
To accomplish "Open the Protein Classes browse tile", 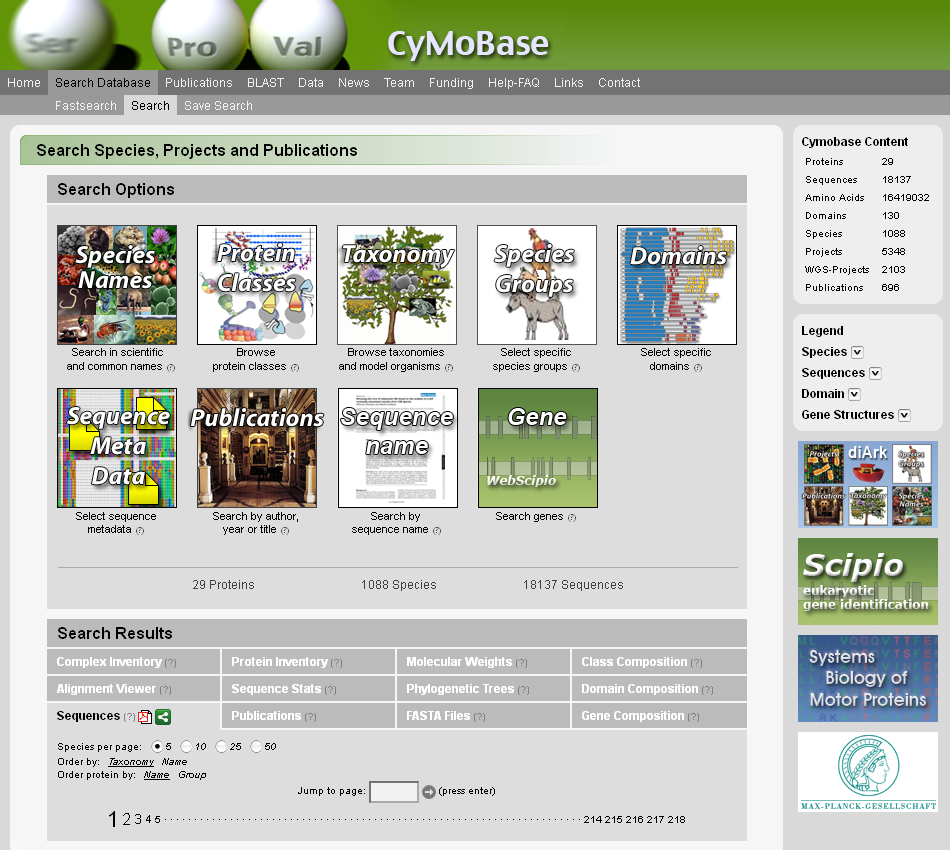I will click(257, 285).
